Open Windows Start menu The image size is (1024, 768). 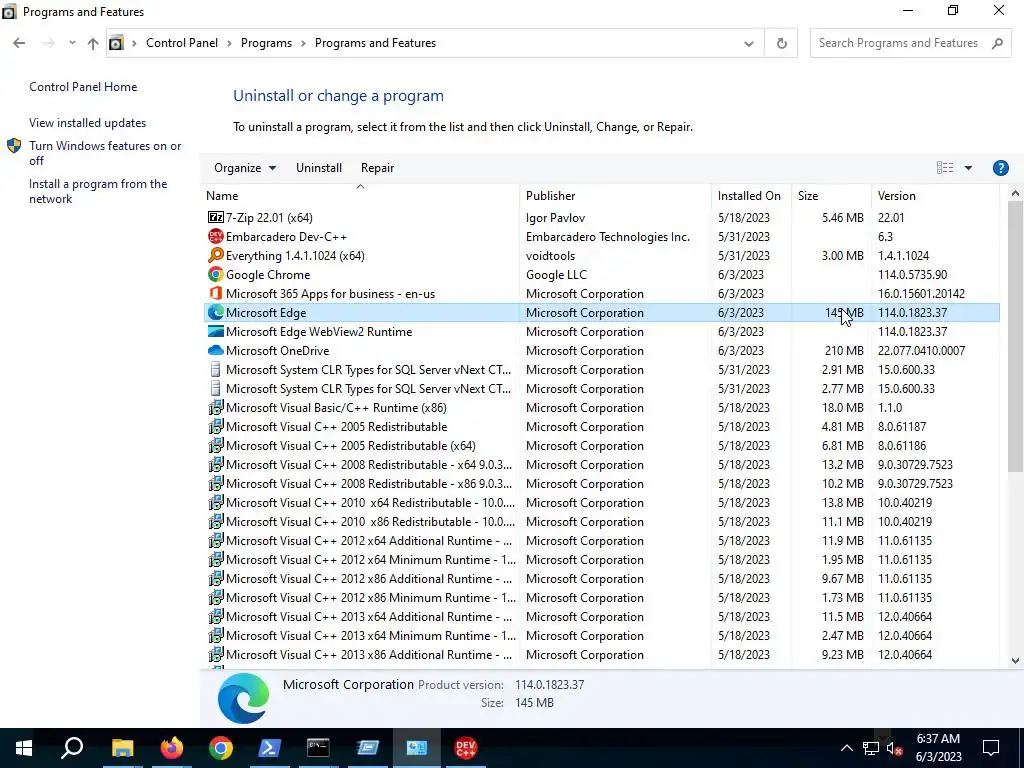point(24,748)
